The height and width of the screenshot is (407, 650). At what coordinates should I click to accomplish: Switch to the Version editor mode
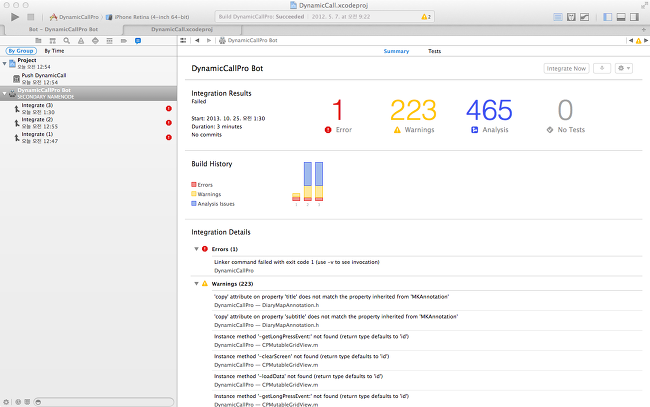585,17
